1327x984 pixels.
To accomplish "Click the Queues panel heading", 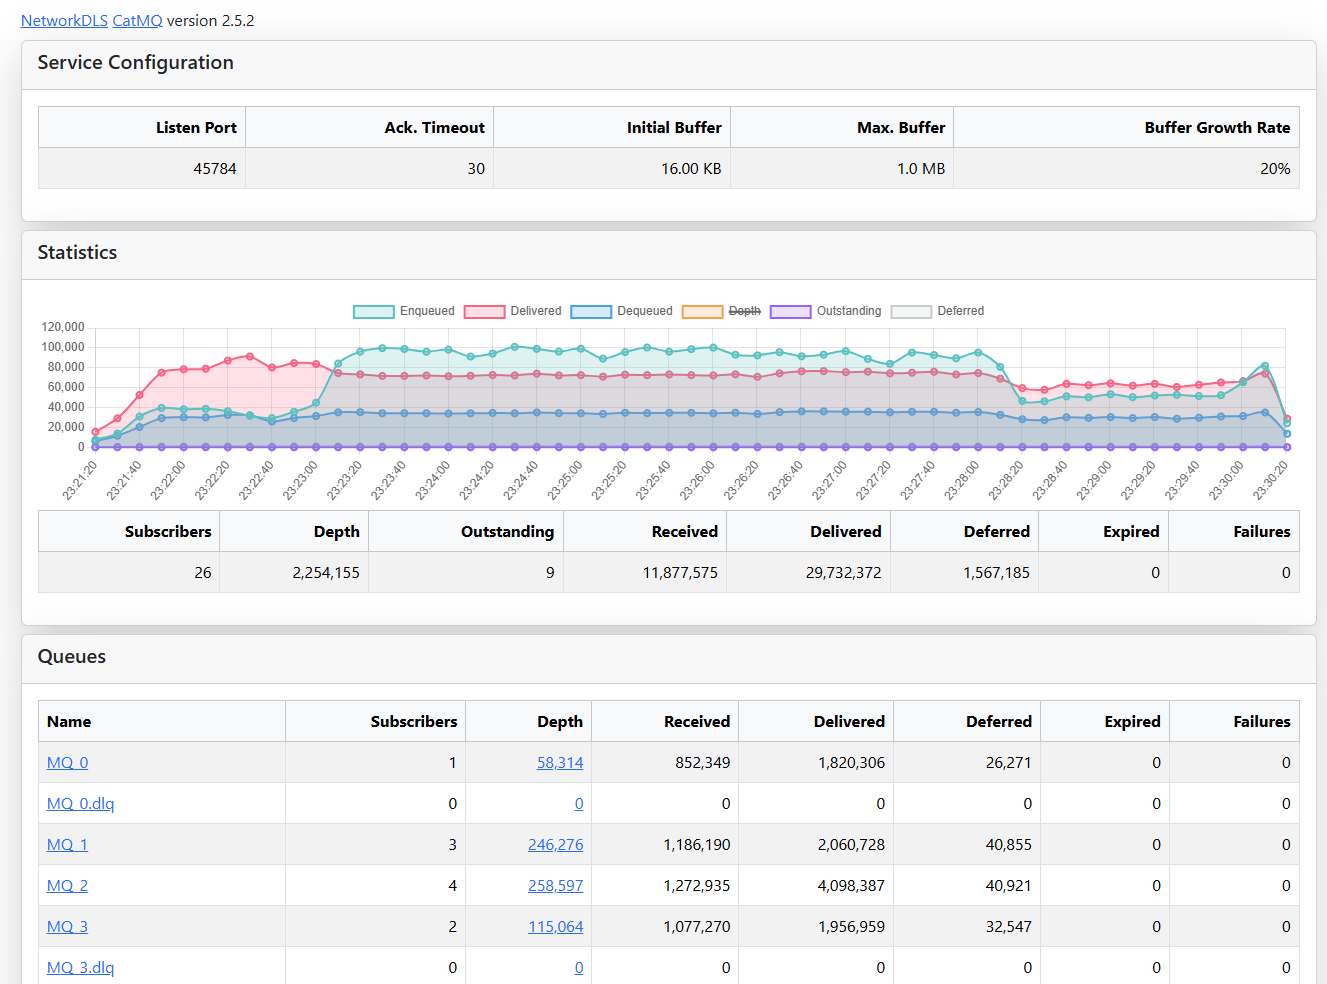I will click(72, 657).
